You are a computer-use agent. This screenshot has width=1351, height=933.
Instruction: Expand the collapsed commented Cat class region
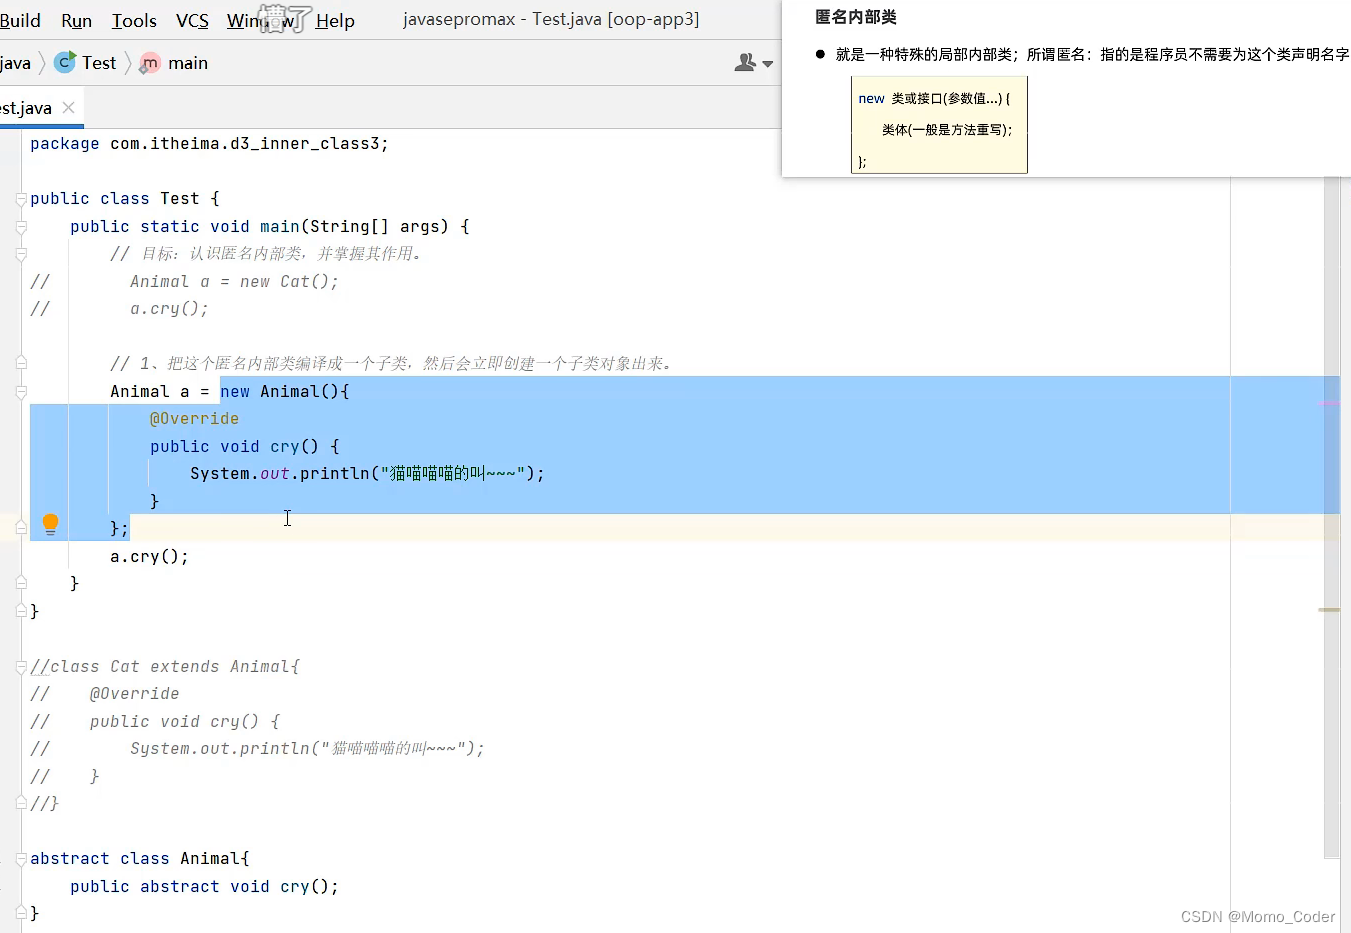[x=20, y=666]
